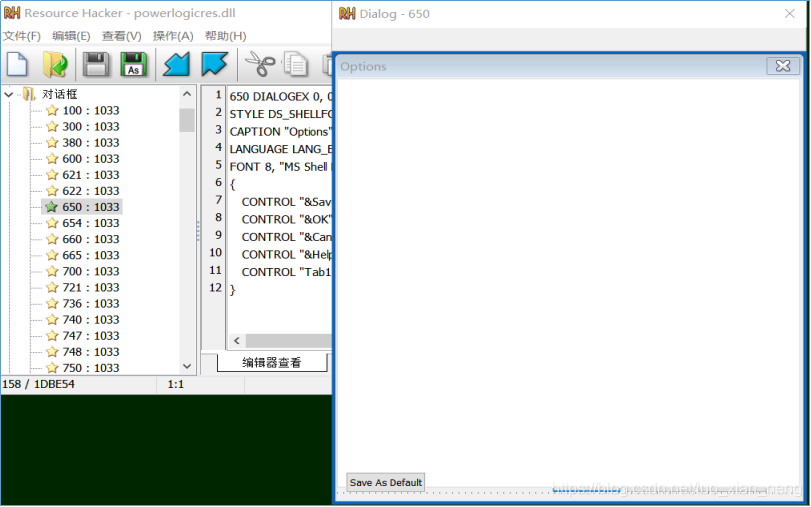Click Resource Hacker logo in main title bar
The width and height of the screenshot is (811, 507).
coord(12,13)
